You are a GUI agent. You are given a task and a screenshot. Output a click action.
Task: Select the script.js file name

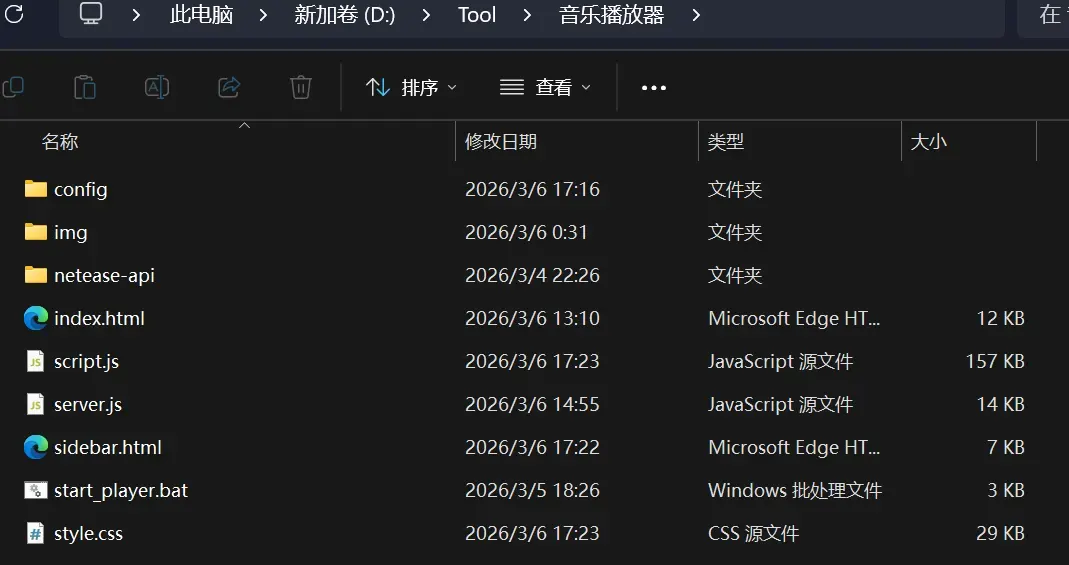pyautogui.click(x=87, y=361)
